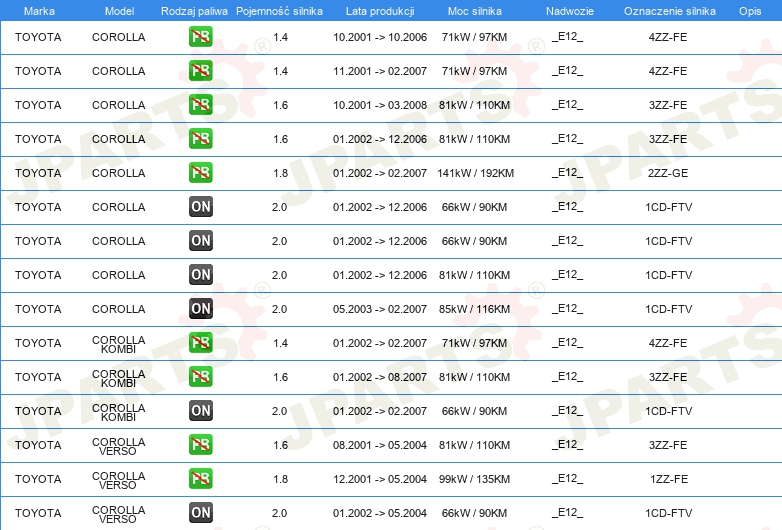The width and height of the screenshot is (782, 530).
Task: Click Corolla Verso model in the 1.6 row
Action: pos(119,446)
